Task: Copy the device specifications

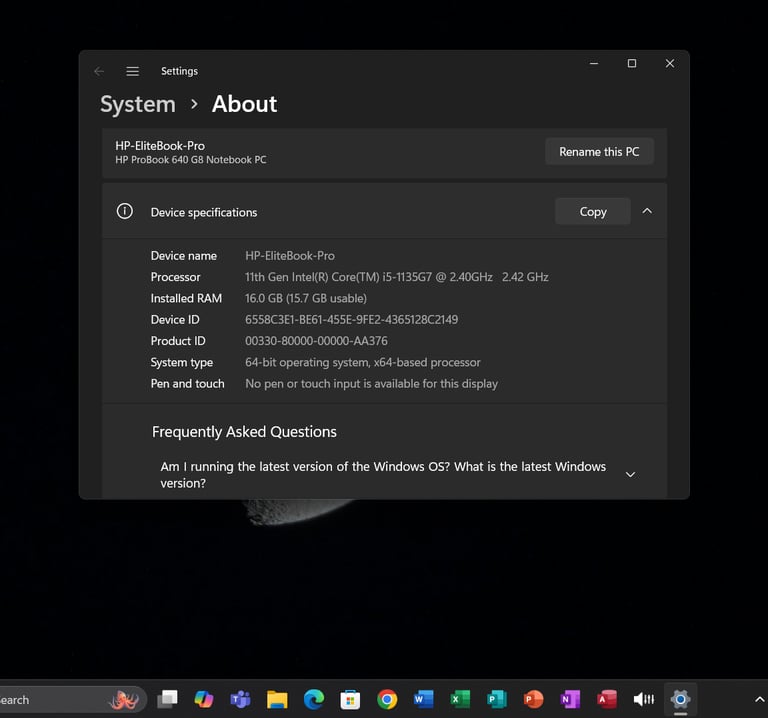Action: coord(592,212)
